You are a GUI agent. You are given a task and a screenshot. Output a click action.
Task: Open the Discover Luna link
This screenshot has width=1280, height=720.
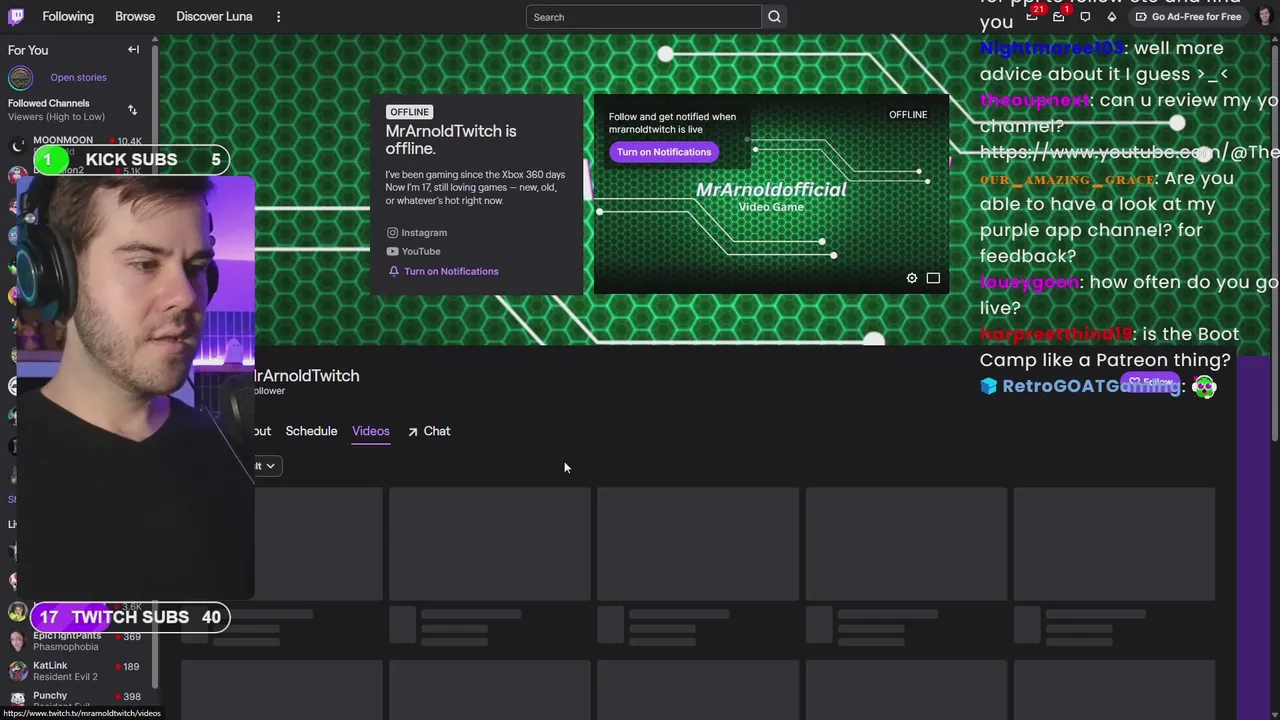pos(214,16)
